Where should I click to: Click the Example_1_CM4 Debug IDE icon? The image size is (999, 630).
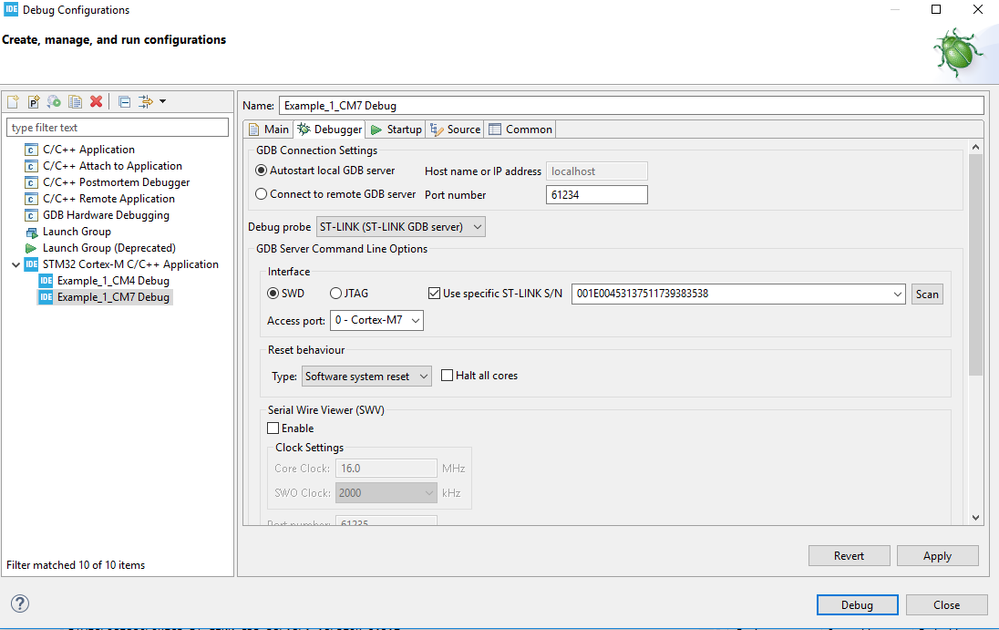point(46,281)
